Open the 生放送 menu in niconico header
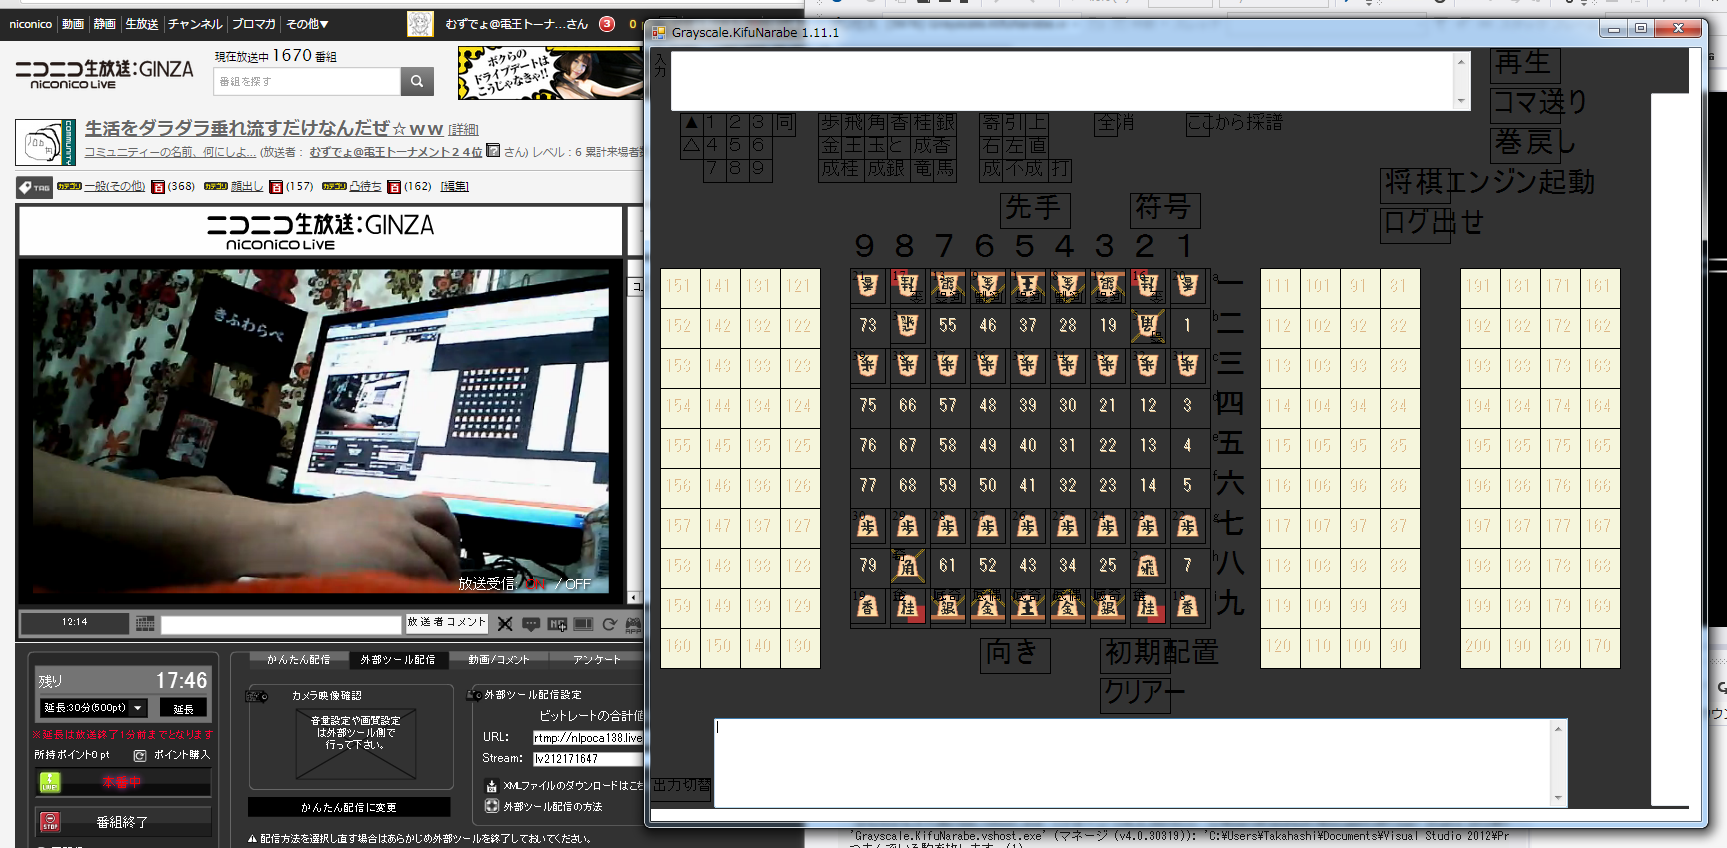Viewport: 1727px width, 848px height. (141, 24)
